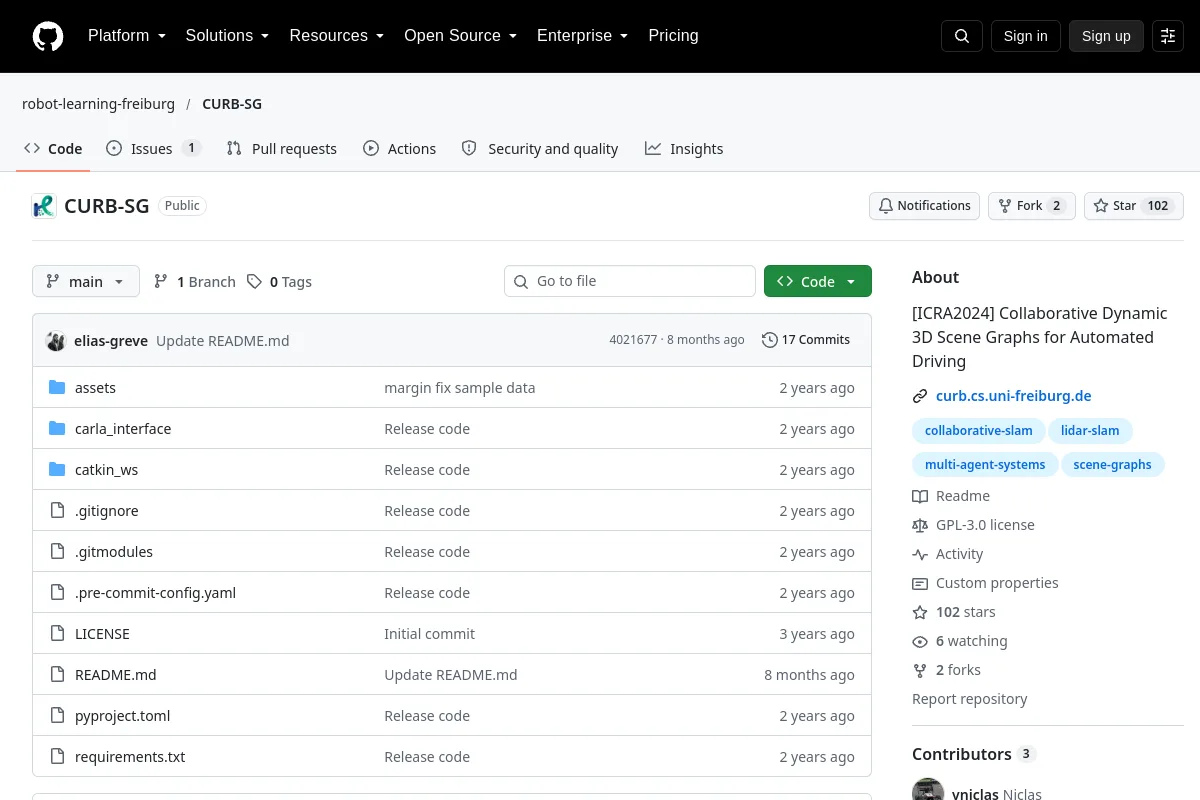This screenshot has height=800, width=1200.
Task: Expand the green Code dropdown button
Action: (x=818, y=282)
